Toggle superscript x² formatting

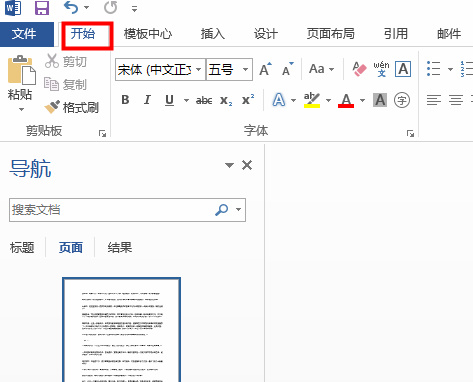248,100
